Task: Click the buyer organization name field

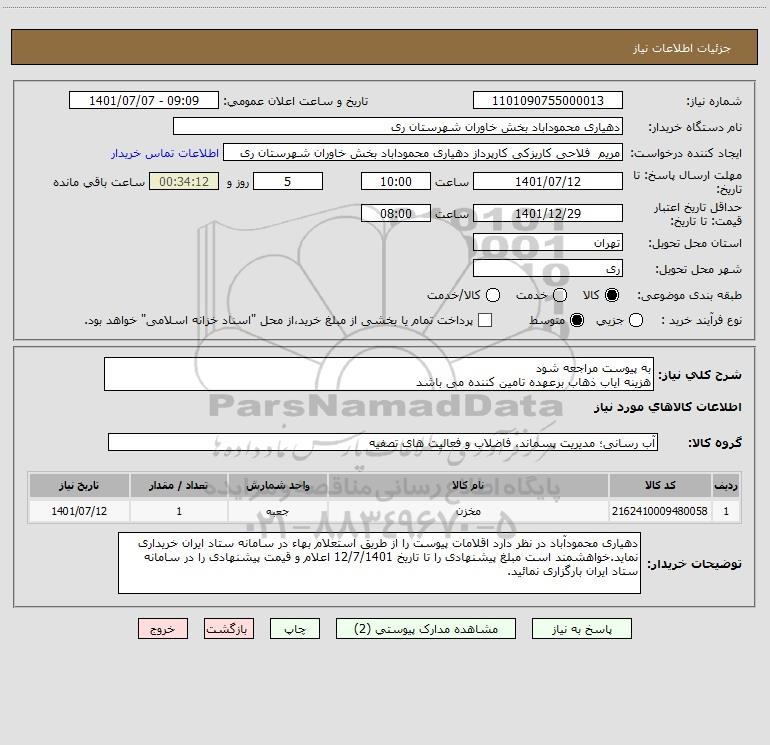Action: pos(398,126)
